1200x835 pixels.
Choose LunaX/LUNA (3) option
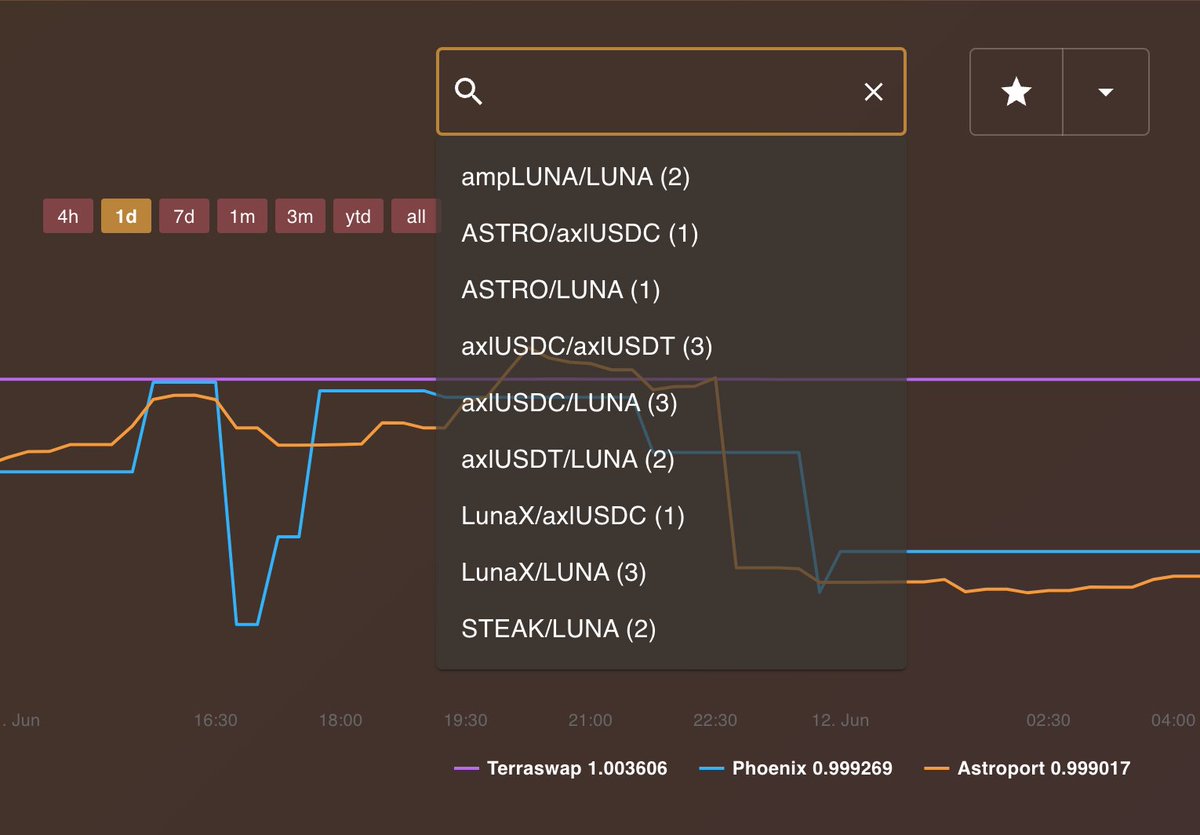[x=671, y=573]
